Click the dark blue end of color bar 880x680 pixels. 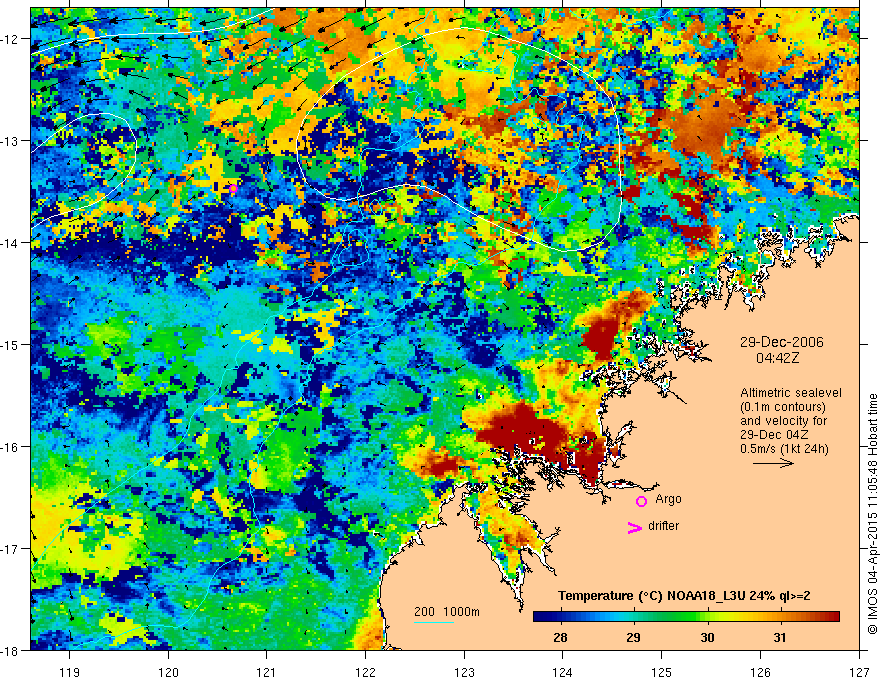coord(539,617)
